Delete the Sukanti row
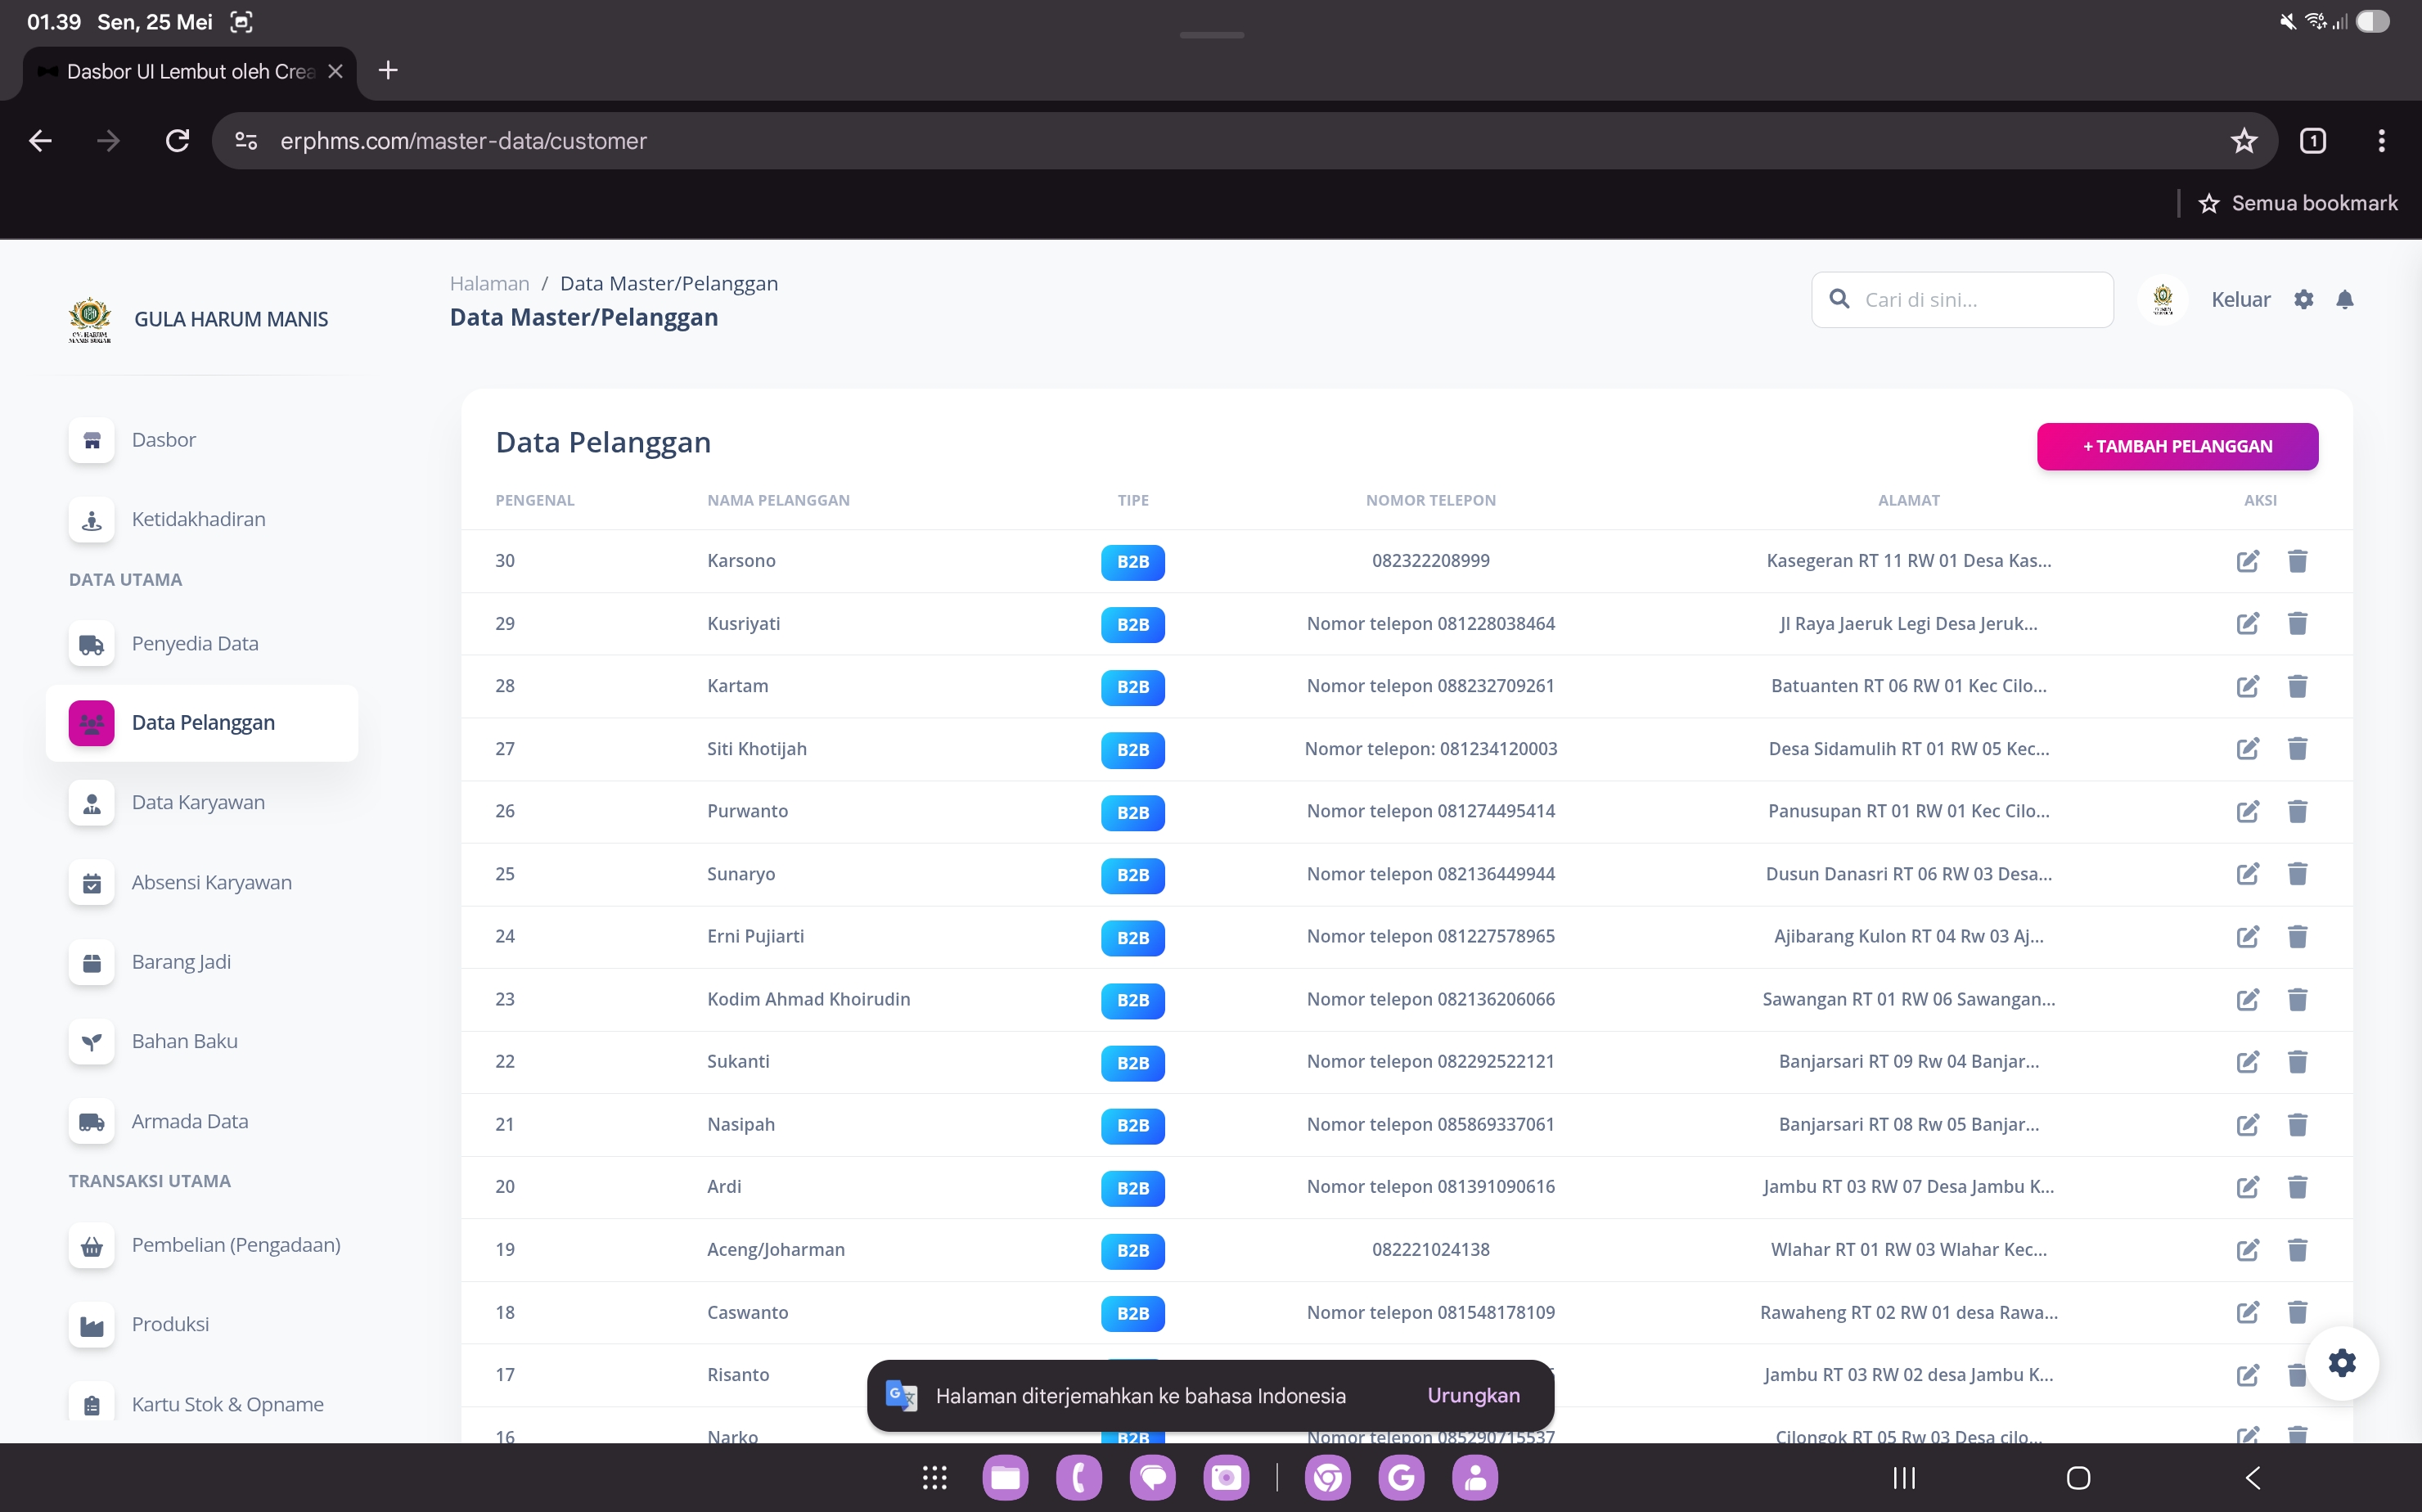Viewport: 2422px width, 1512px height. coord(2297,1062)
